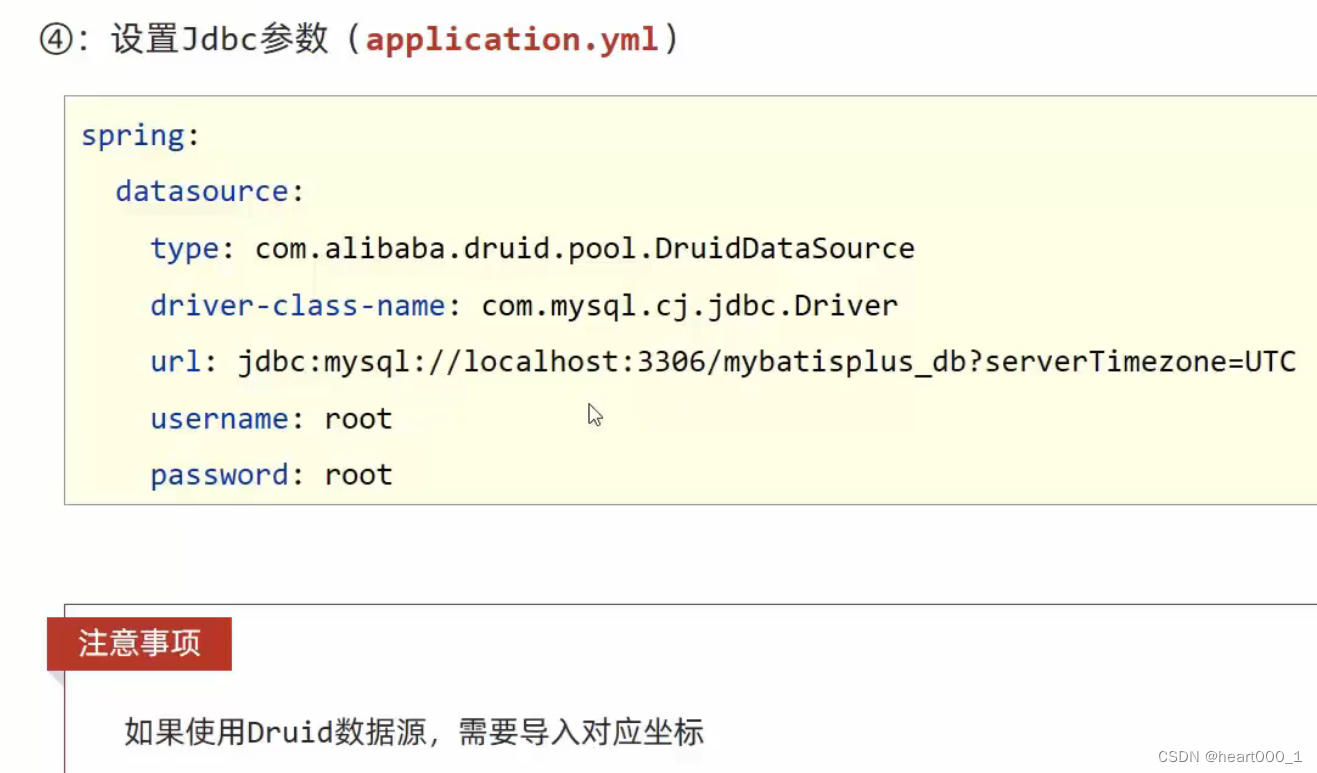Click the driver-class-name property key
1317x773 pixels.
[305, 305]
